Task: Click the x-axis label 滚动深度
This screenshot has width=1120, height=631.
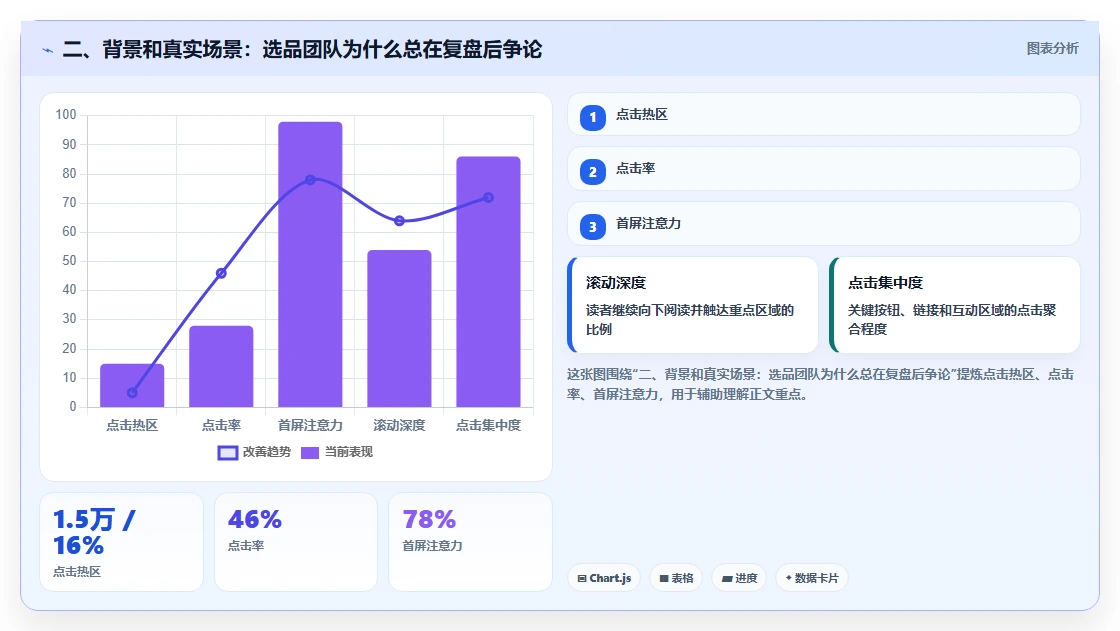Action: pos(399,425)
